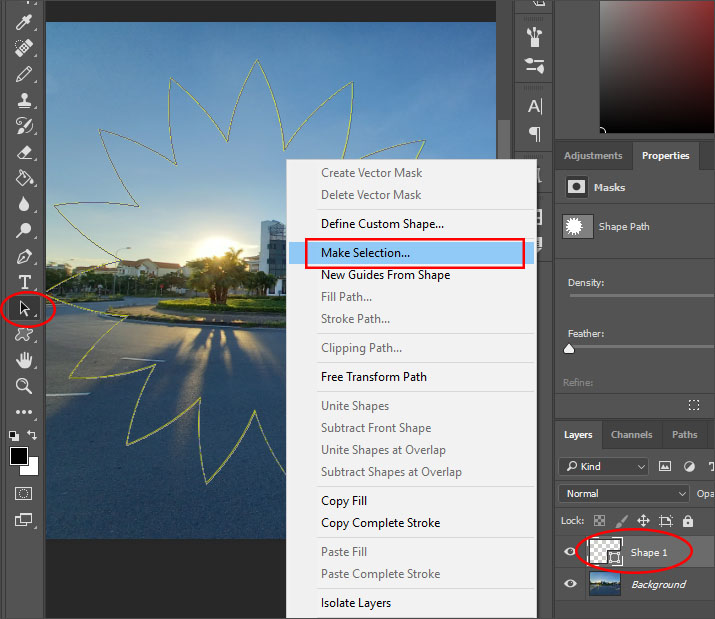Open the Character panel icon
This screenshot has width=715, height=619.
pyautogui.click(x=535, y=106)
